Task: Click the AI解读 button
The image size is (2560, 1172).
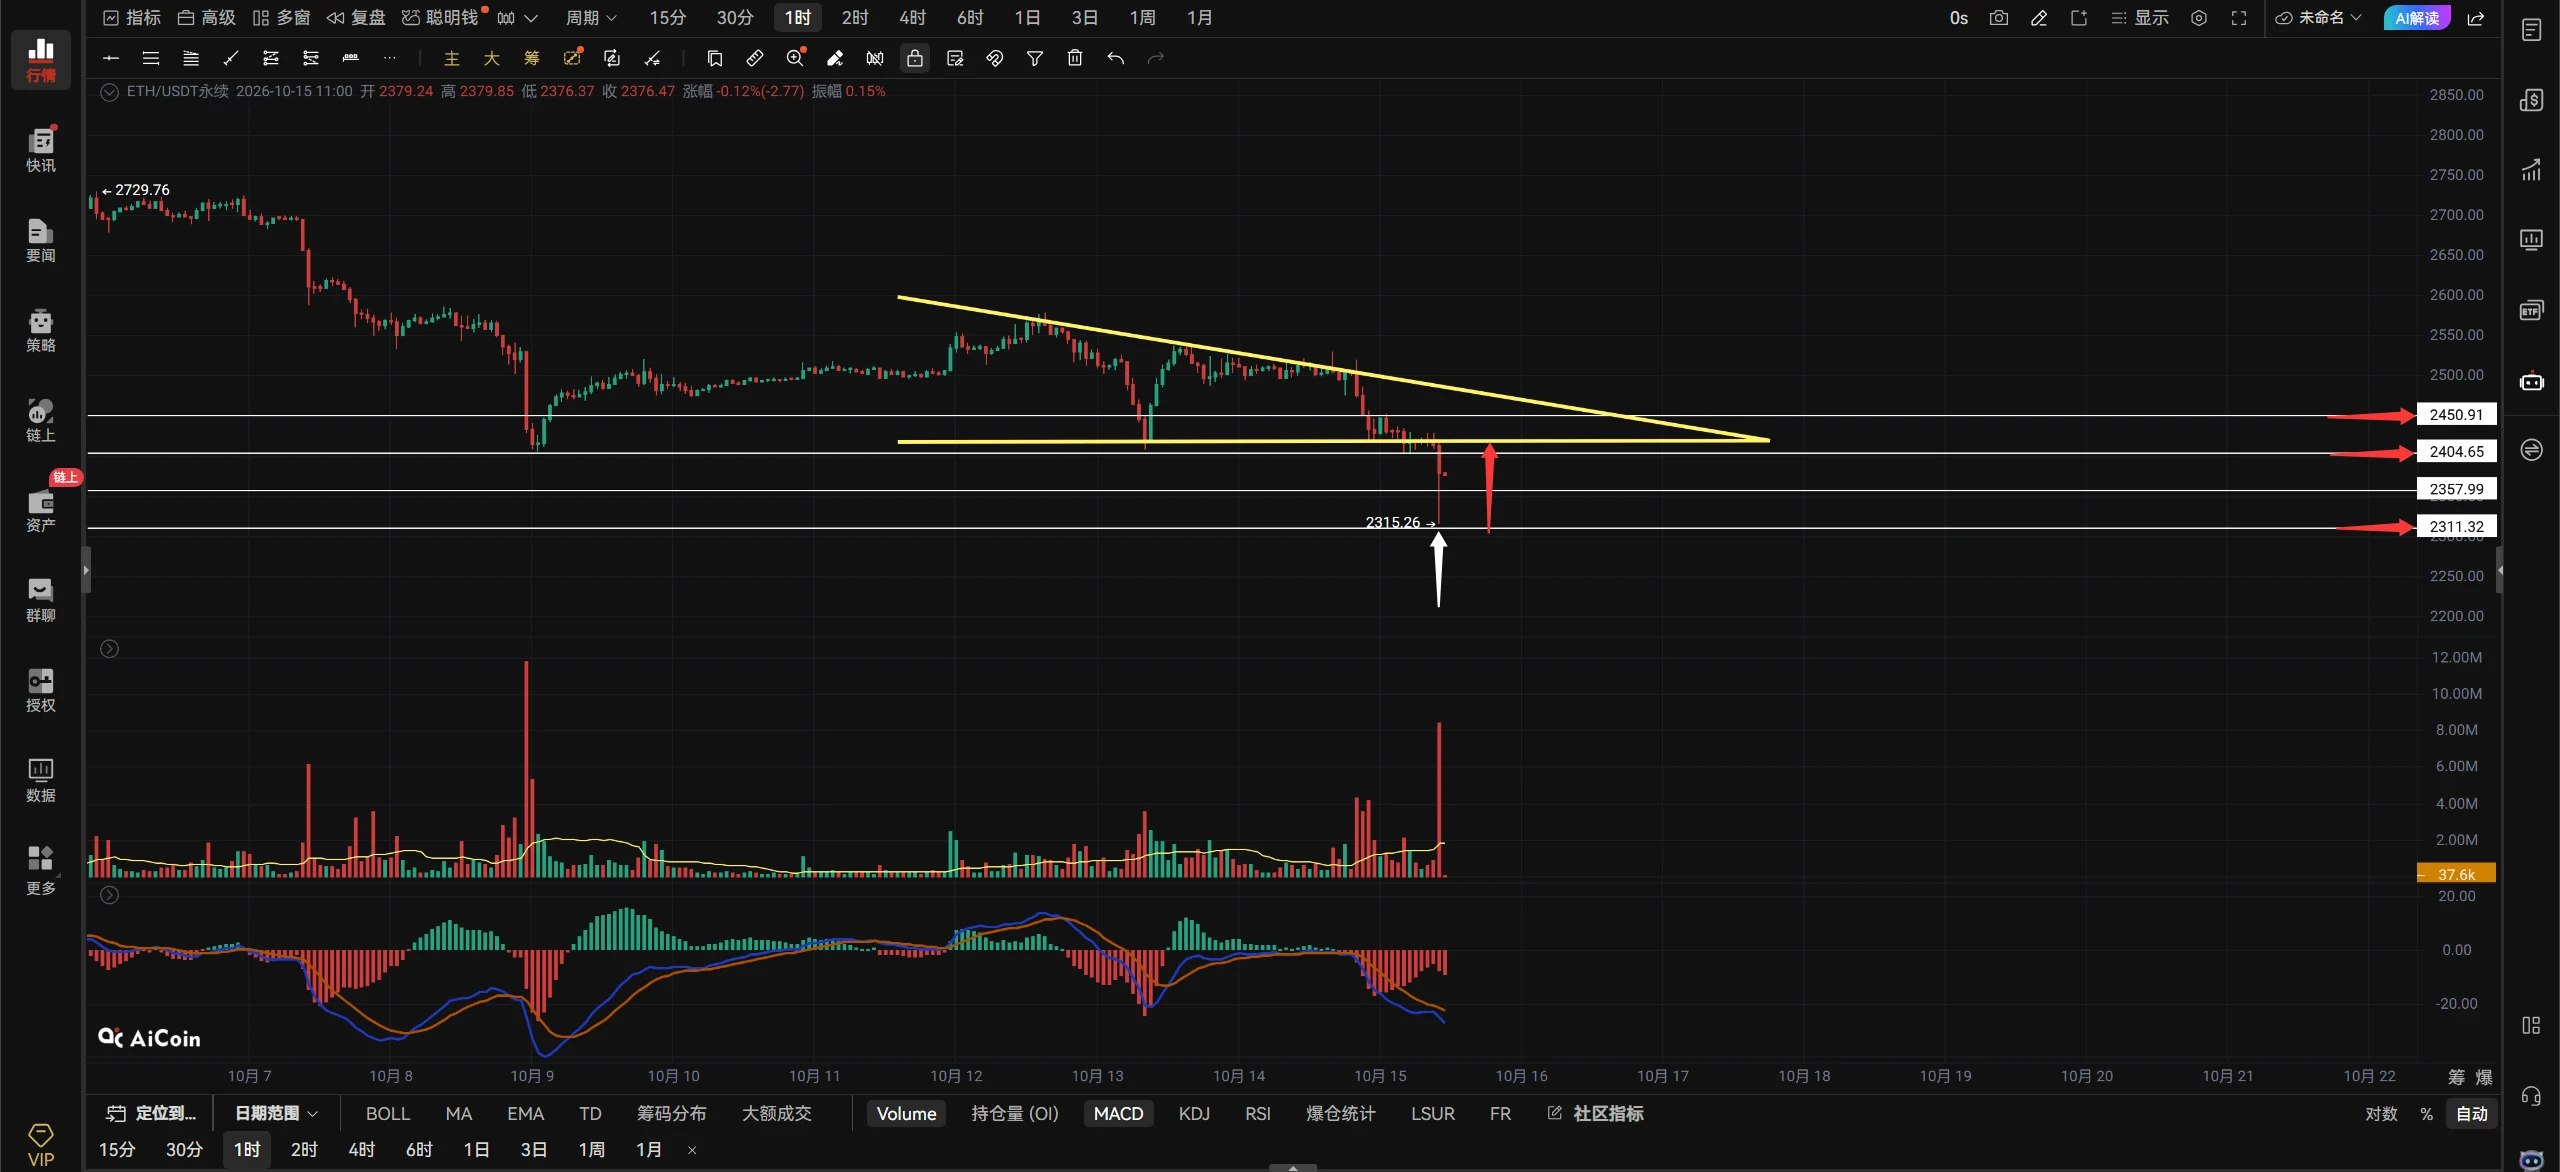Action: pyautogui.click(x=2416, y=18)
